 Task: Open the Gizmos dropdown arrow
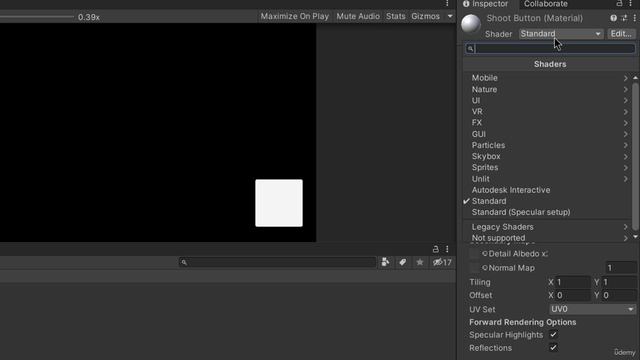tap(450, 16)
